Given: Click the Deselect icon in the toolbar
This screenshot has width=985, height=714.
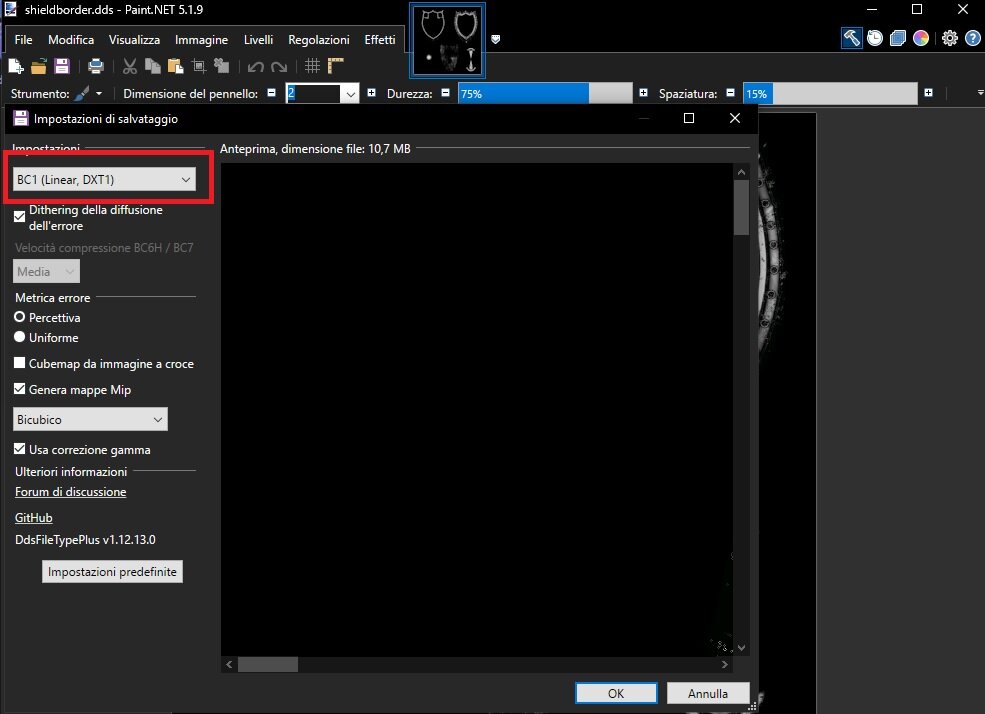Looking at the screenshot, I should click(x=221, y=66).
